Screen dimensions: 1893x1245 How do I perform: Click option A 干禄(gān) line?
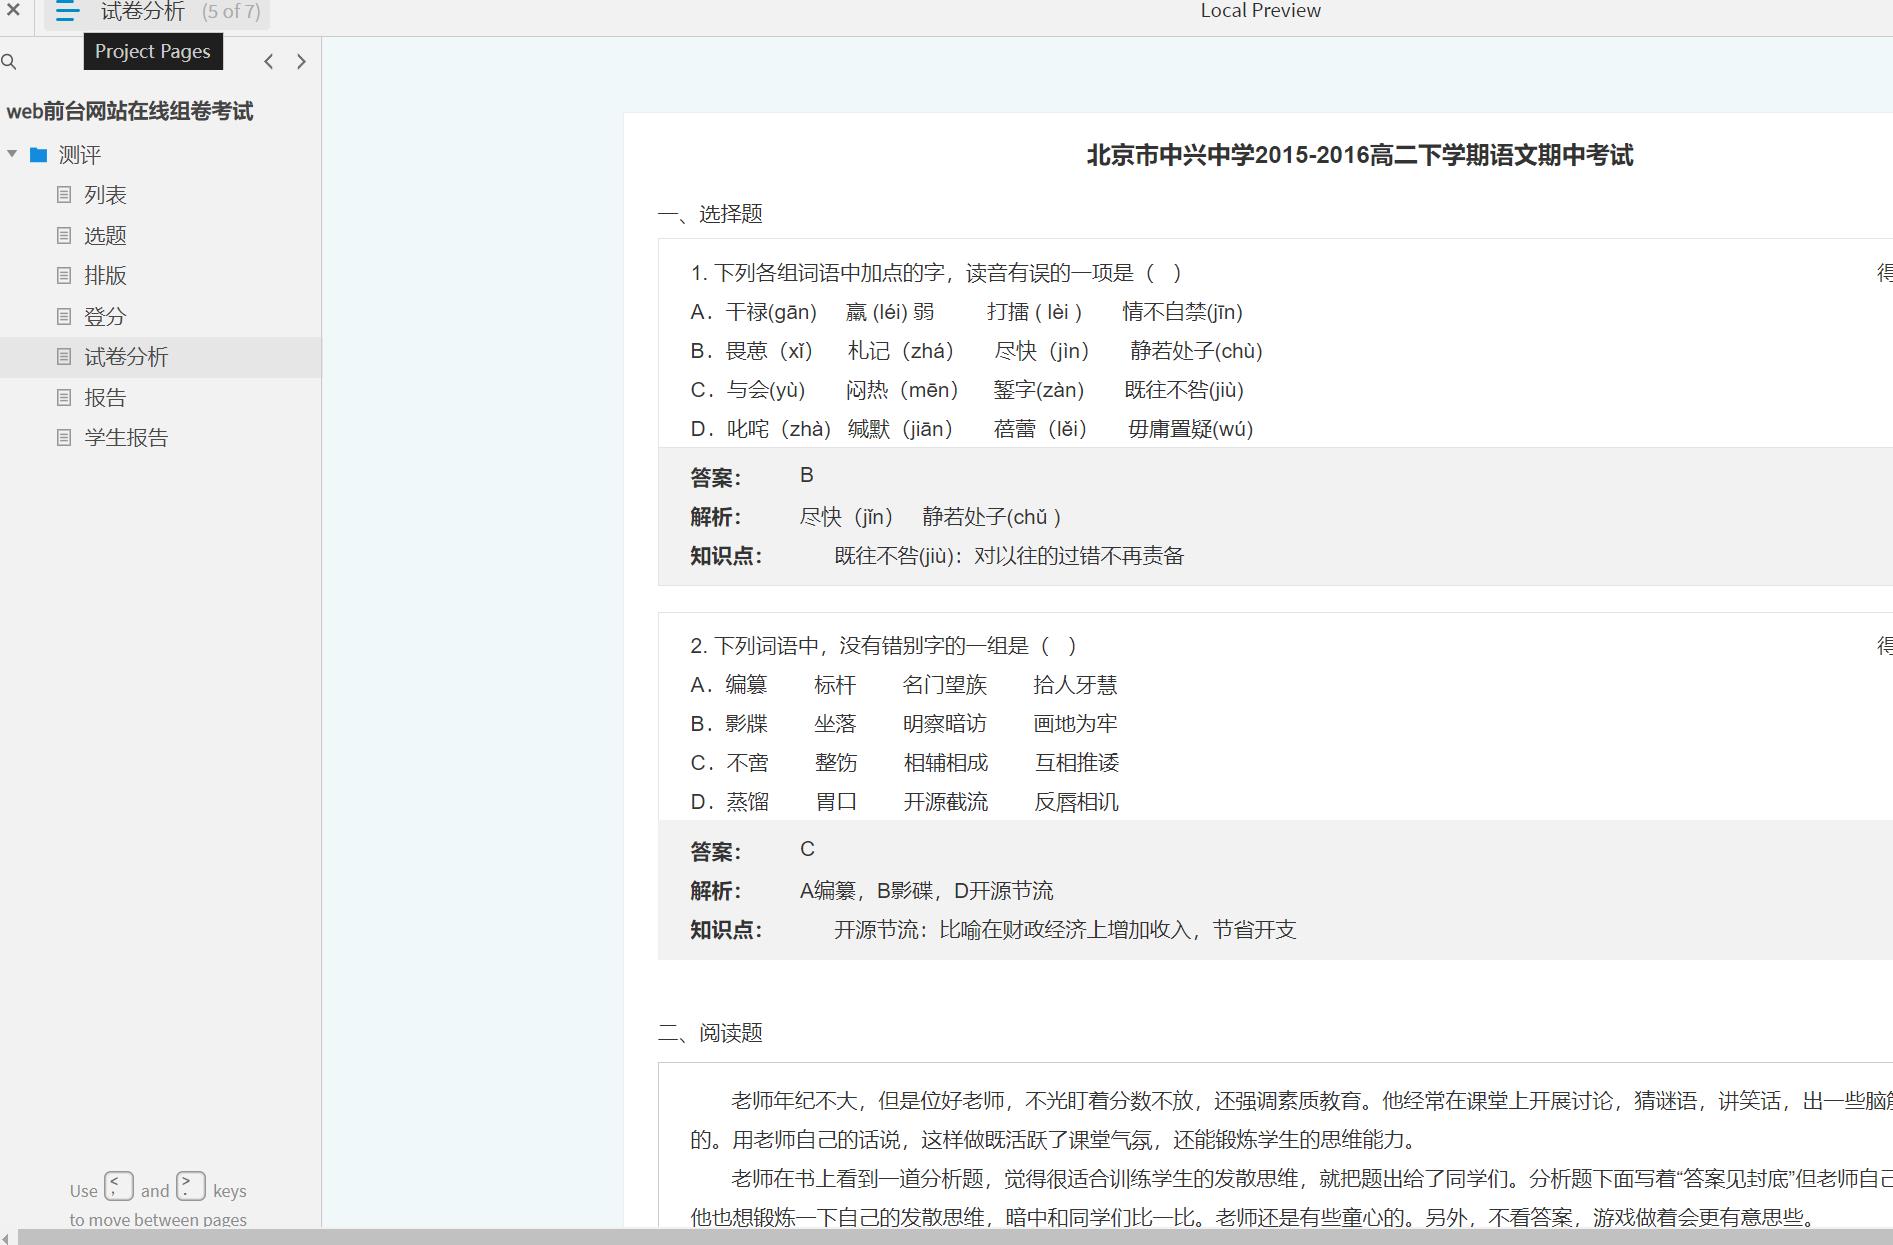click(x=966, y=312)
